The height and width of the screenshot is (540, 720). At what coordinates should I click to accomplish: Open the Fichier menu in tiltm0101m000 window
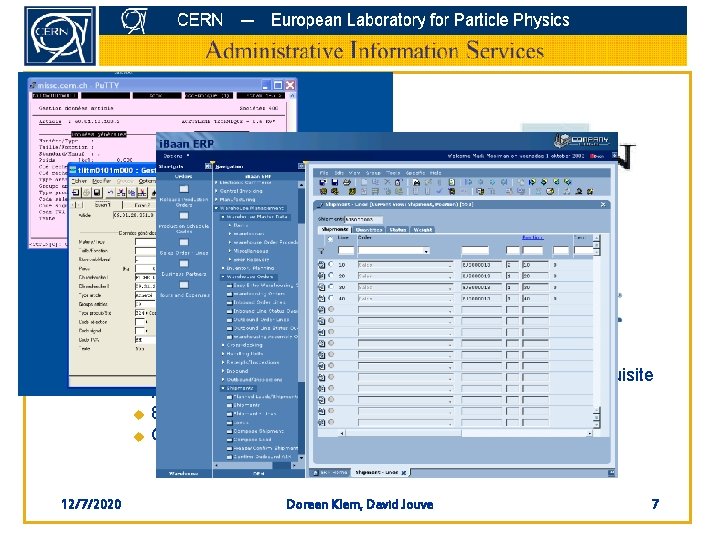(79, 181)
